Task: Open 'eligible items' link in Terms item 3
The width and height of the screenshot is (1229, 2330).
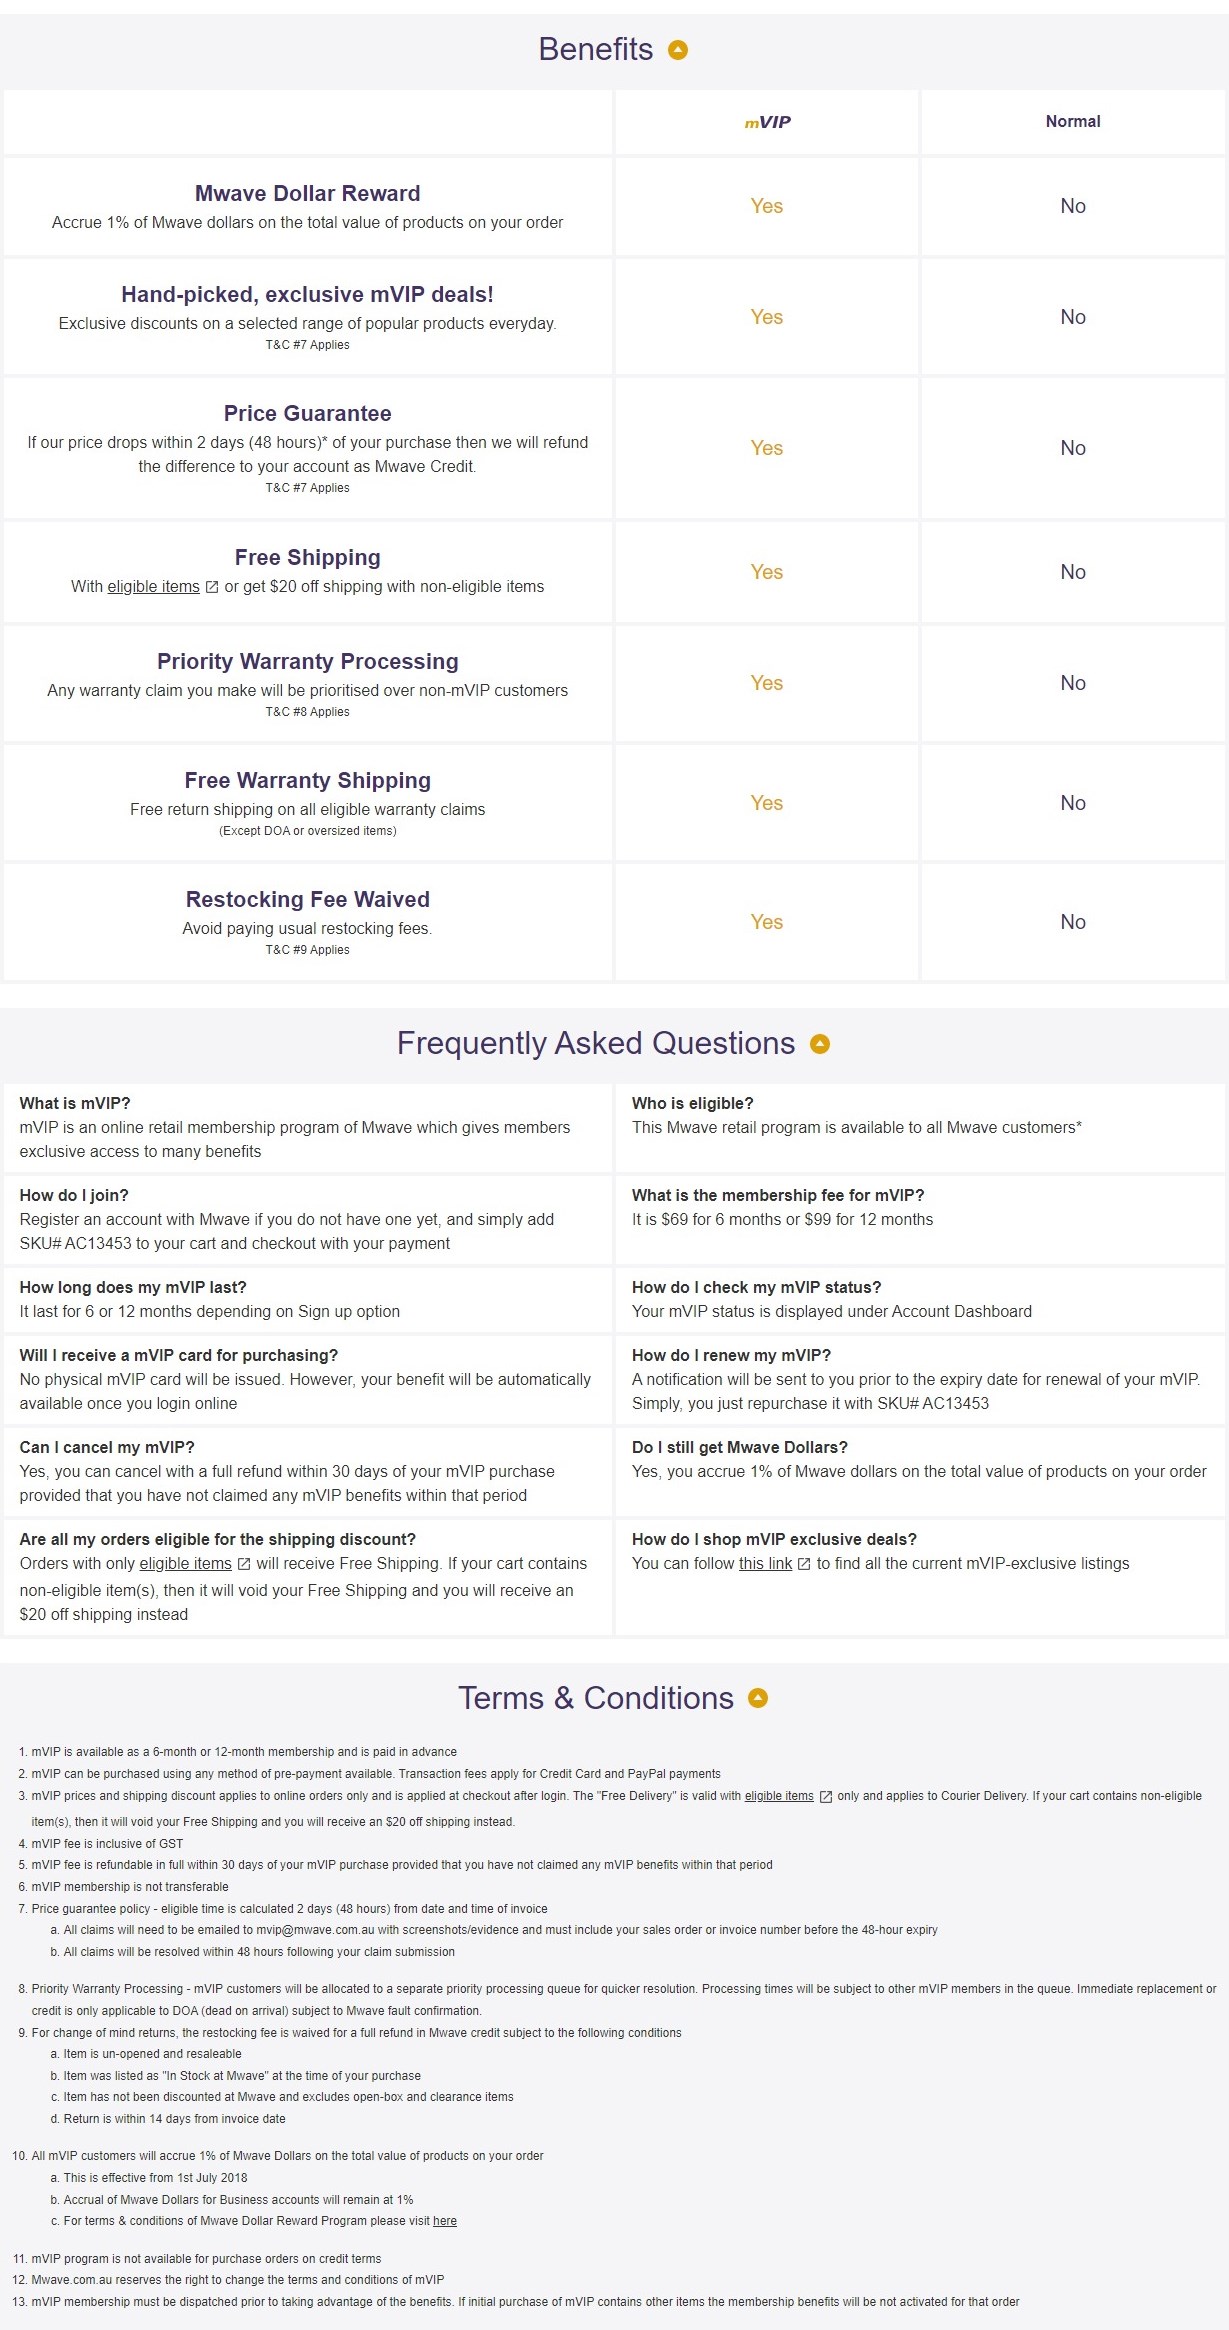Action: tap(779, 1796)
